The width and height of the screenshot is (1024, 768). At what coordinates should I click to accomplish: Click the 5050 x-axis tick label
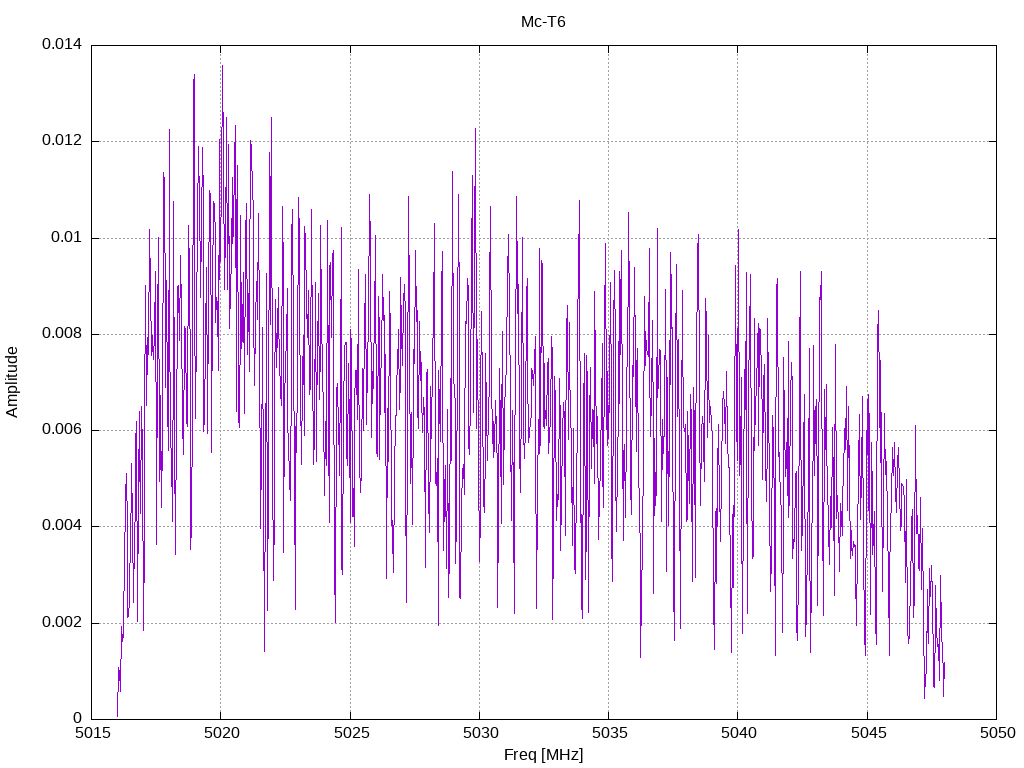[x=998, y=733]
